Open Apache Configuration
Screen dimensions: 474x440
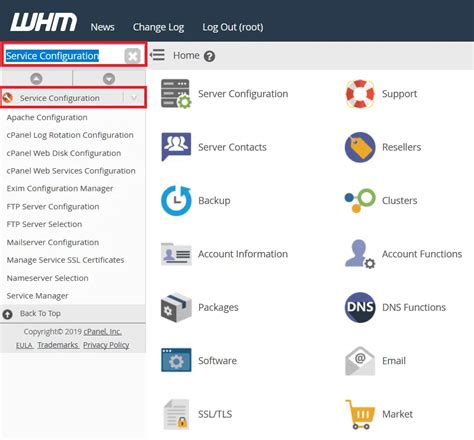(47, 117)
